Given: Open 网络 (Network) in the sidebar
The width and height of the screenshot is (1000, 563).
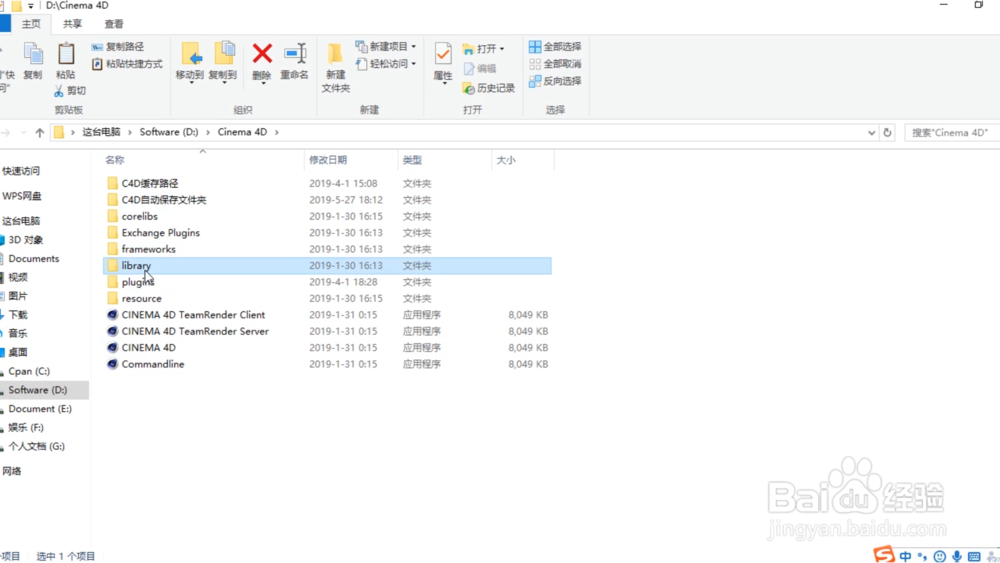Looking at the screenshot, I should tap(12, 471).
